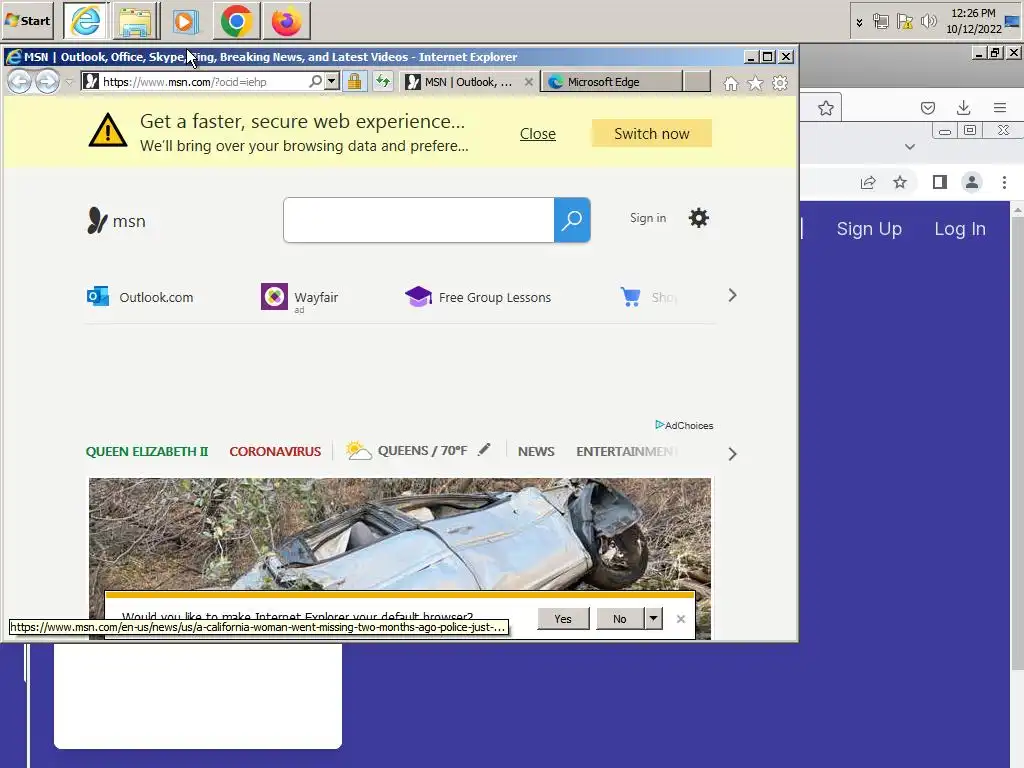Click the Sign in link on MSN
Screen dimensions: 1024x768
pyautogui.click(x=648, y=218)
